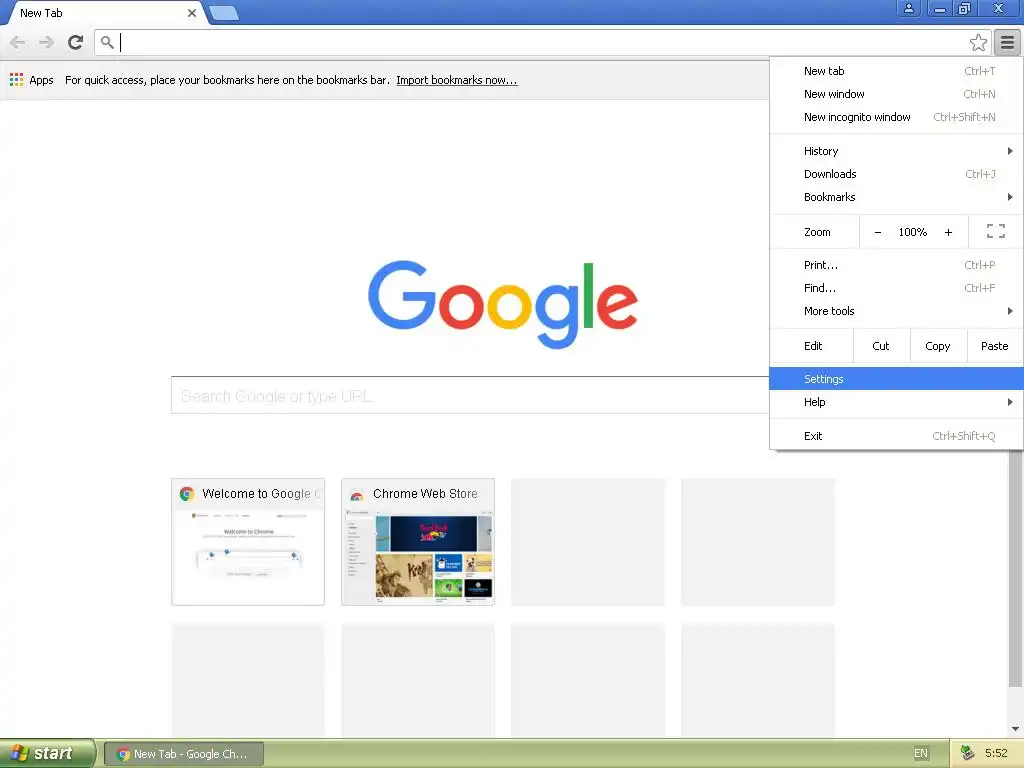Click Import bookmarks now link
Screen dimensions: 1024x768
(x=456, y=80)
